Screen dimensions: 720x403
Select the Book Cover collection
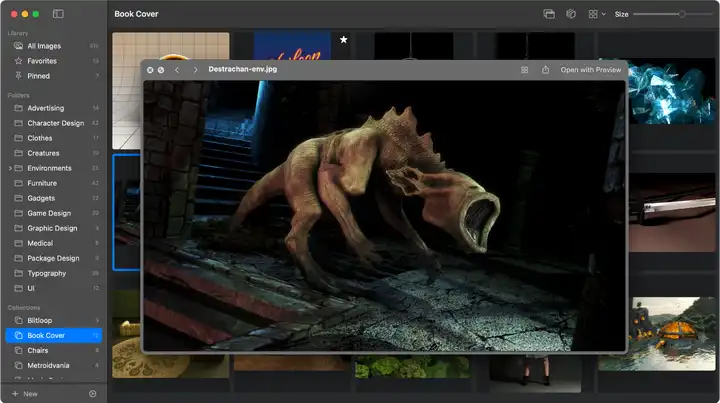click(x=54, y=336)
